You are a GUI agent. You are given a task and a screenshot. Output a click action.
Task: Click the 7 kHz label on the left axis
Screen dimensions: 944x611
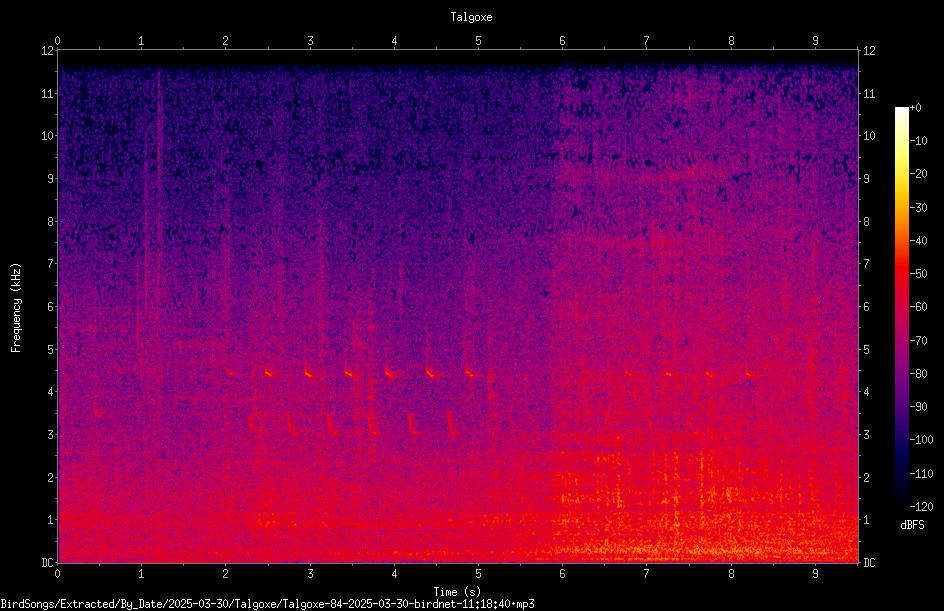coord(51,264)
